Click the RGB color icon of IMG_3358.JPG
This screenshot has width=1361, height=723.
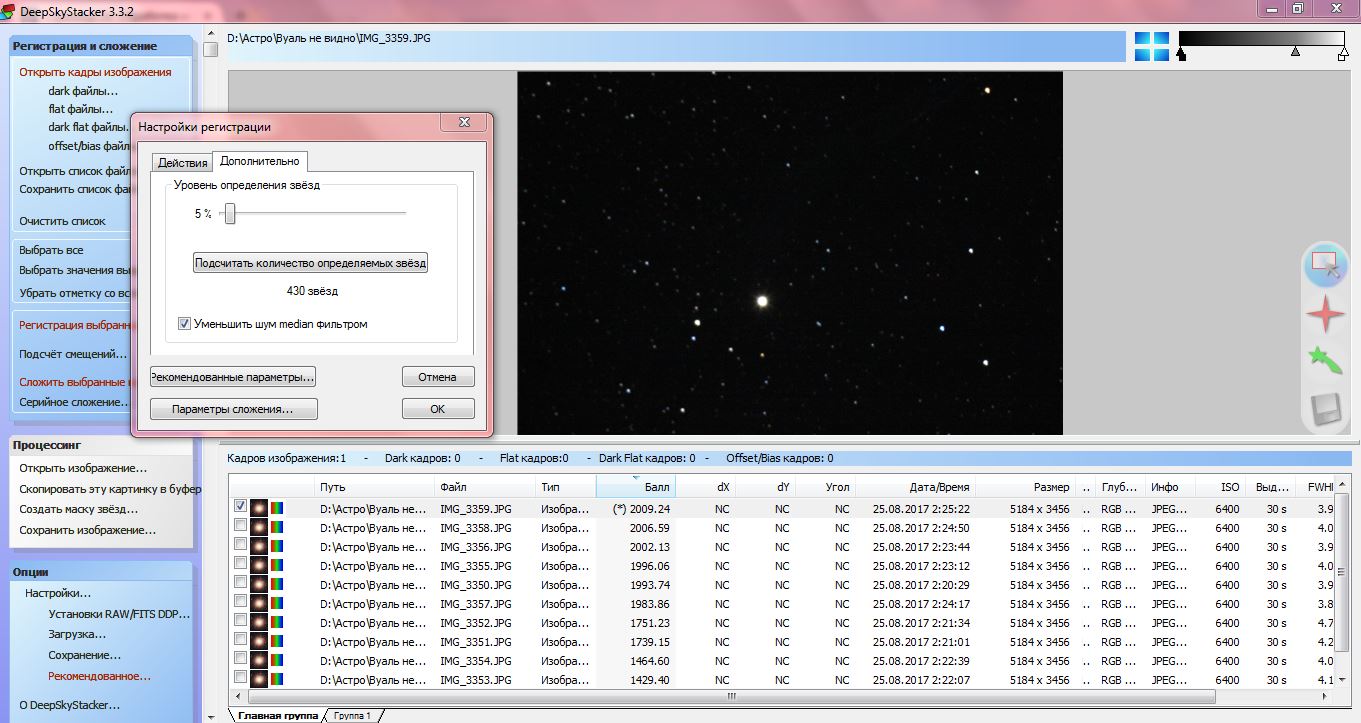[277, 528]
